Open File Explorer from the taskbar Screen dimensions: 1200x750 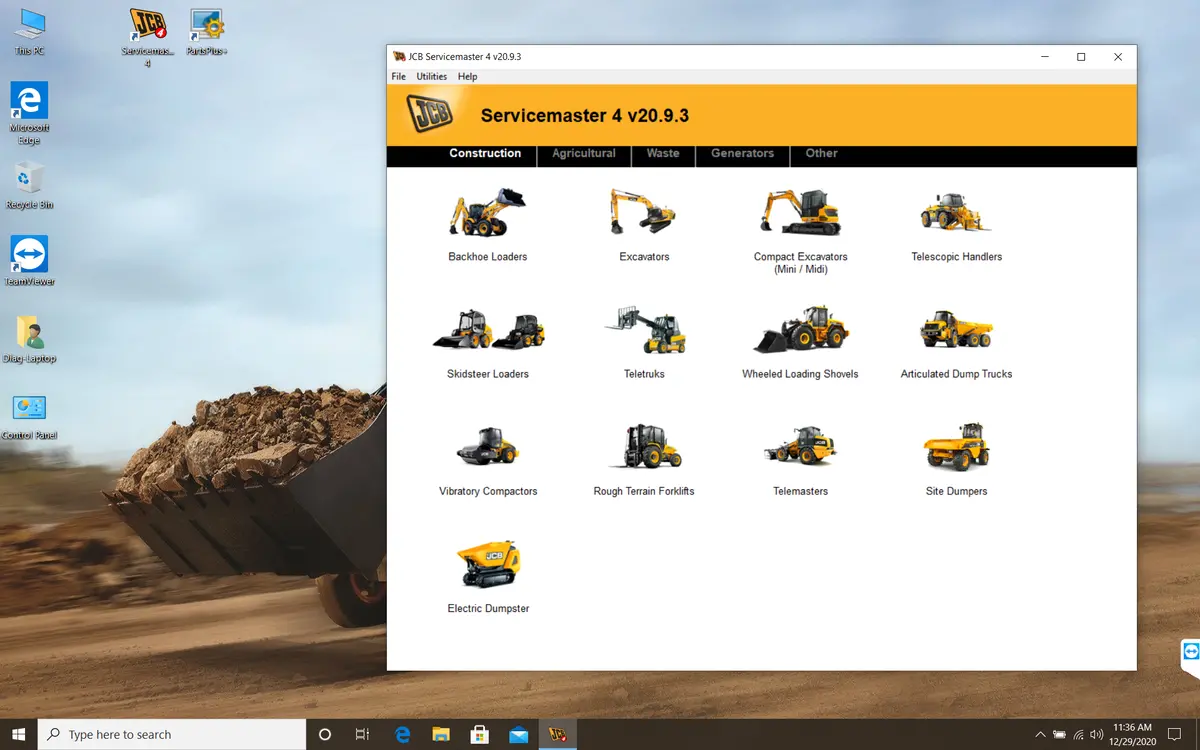click(440, 734)
